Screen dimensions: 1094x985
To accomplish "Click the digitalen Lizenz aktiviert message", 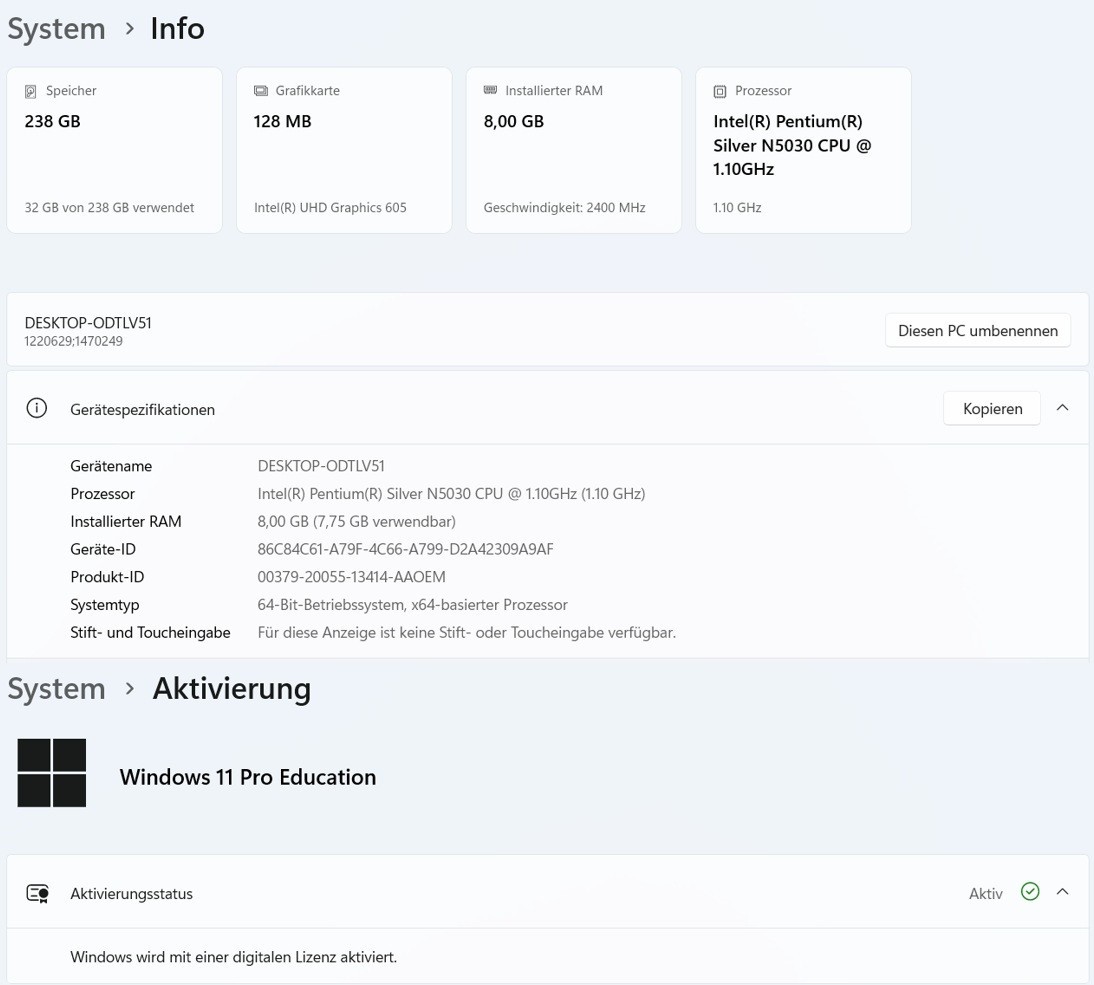I will [x=234, y=957].
